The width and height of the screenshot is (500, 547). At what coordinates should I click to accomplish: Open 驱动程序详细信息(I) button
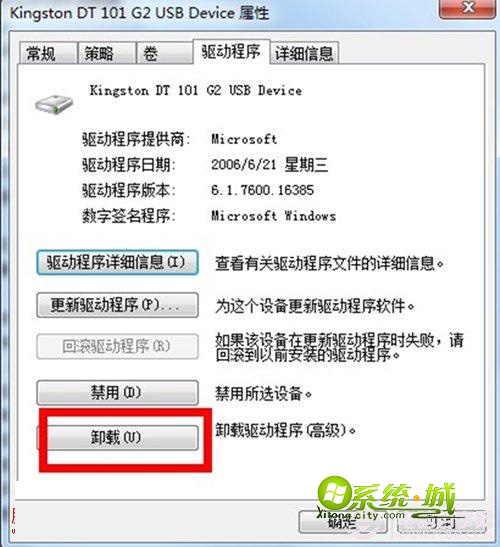point(117,262)
